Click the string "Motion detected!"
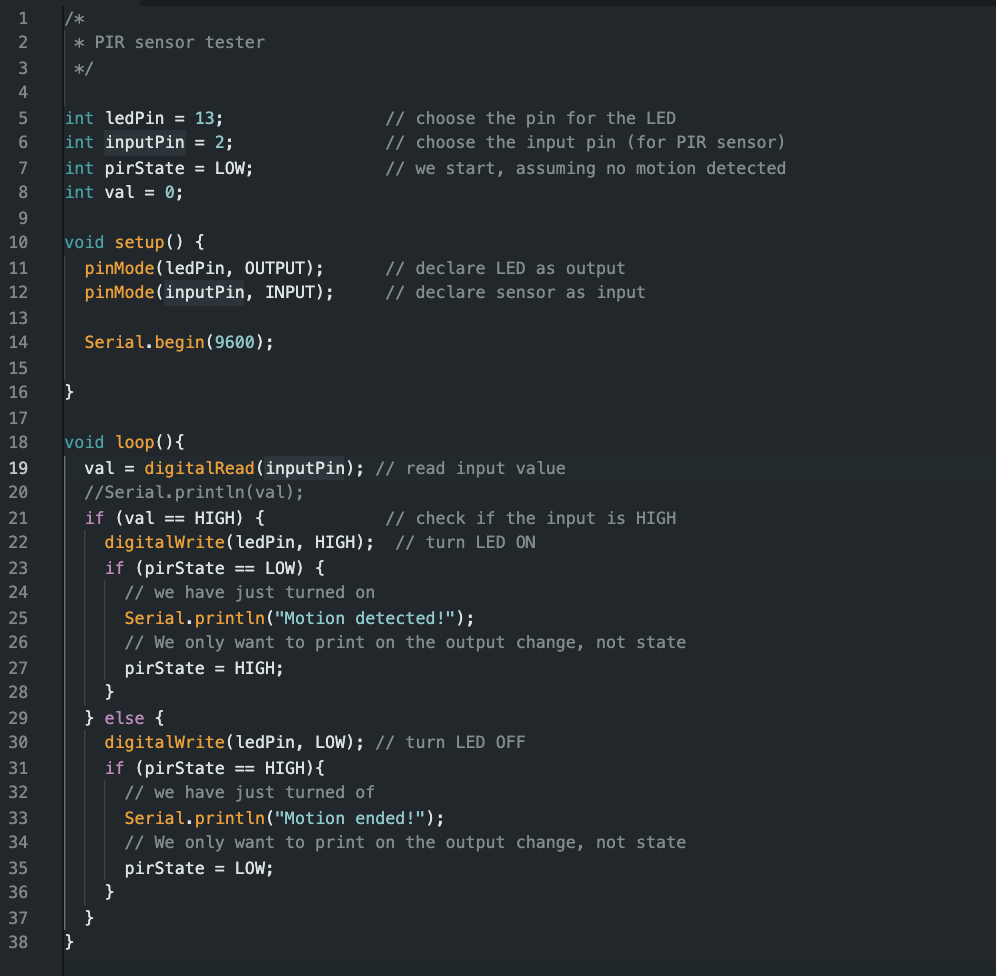 click(365, 618)
